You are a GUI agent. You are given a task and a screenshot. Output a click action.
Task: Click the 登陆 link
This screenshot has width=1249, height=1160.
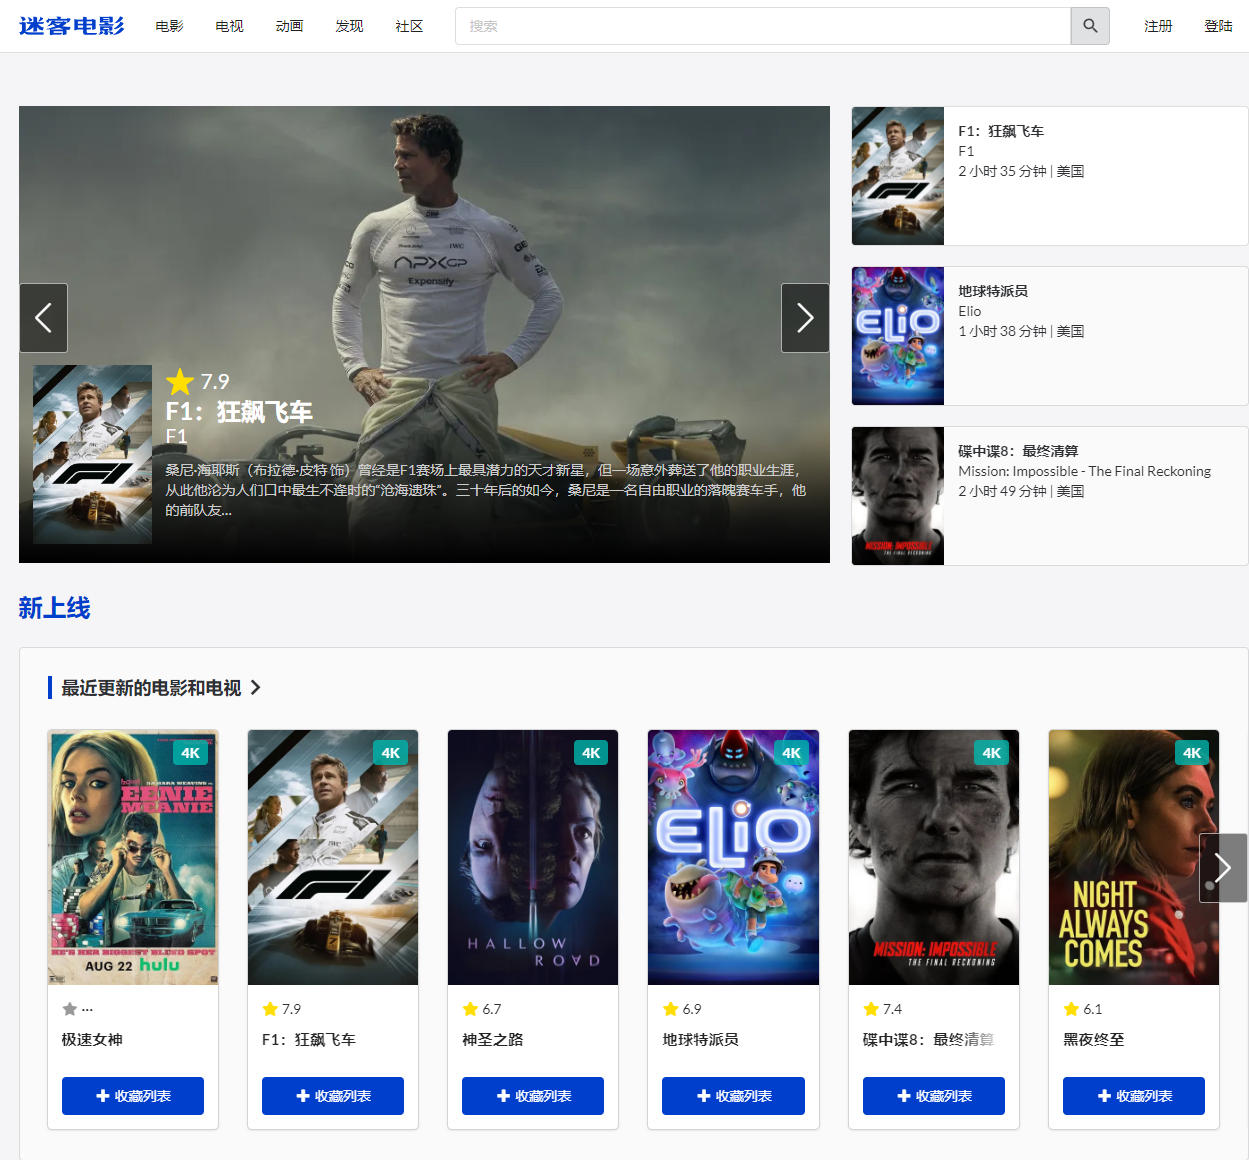point(1218,26)
